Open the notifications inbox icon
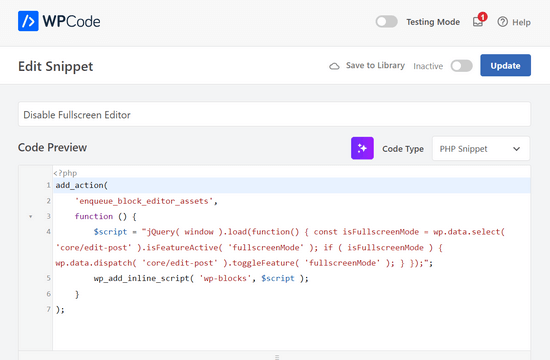This screenshot has height=360, width=550. point(478,22)
